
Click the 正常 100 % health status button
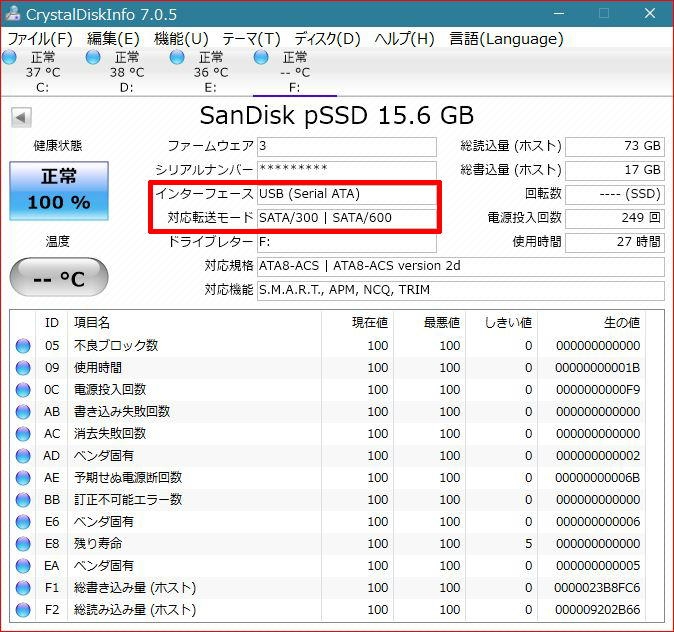(59, 190)
